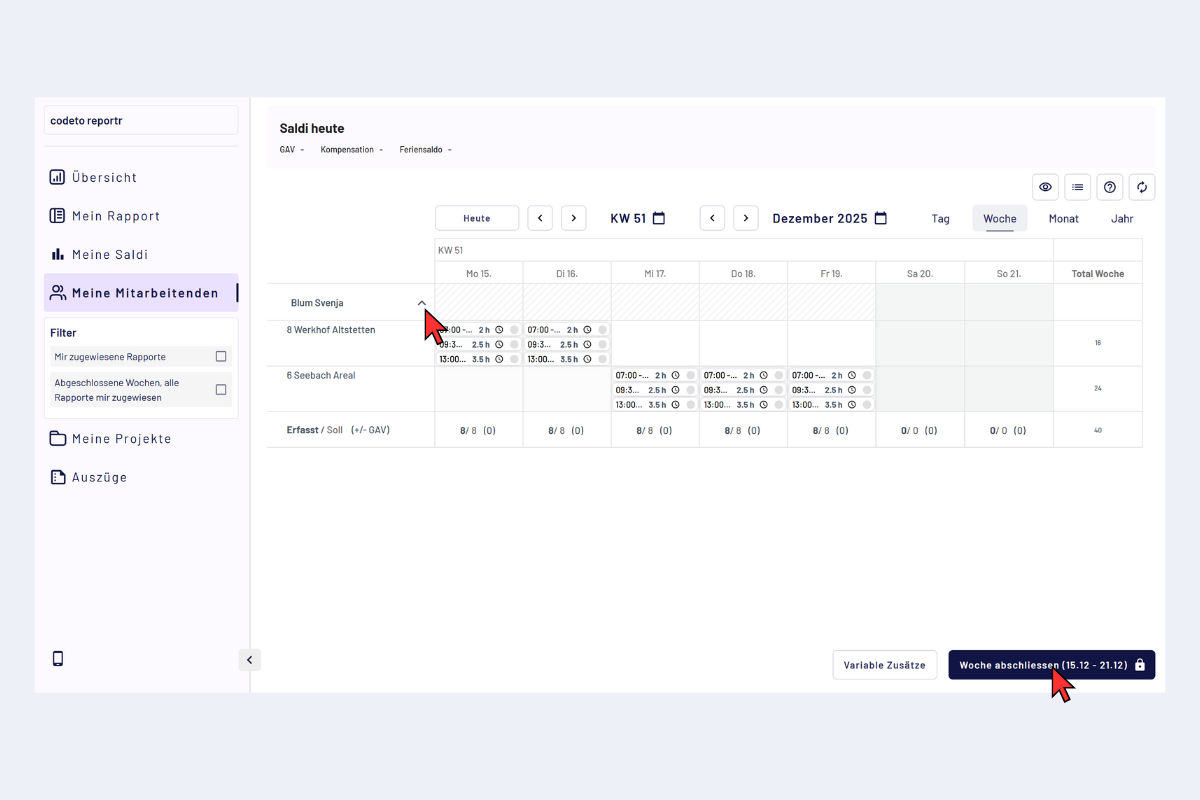Check 'Abgeschlossene Wochen' filter checkbox
The height and width of the screenshot is (800, 1200).
click(221, 390)
